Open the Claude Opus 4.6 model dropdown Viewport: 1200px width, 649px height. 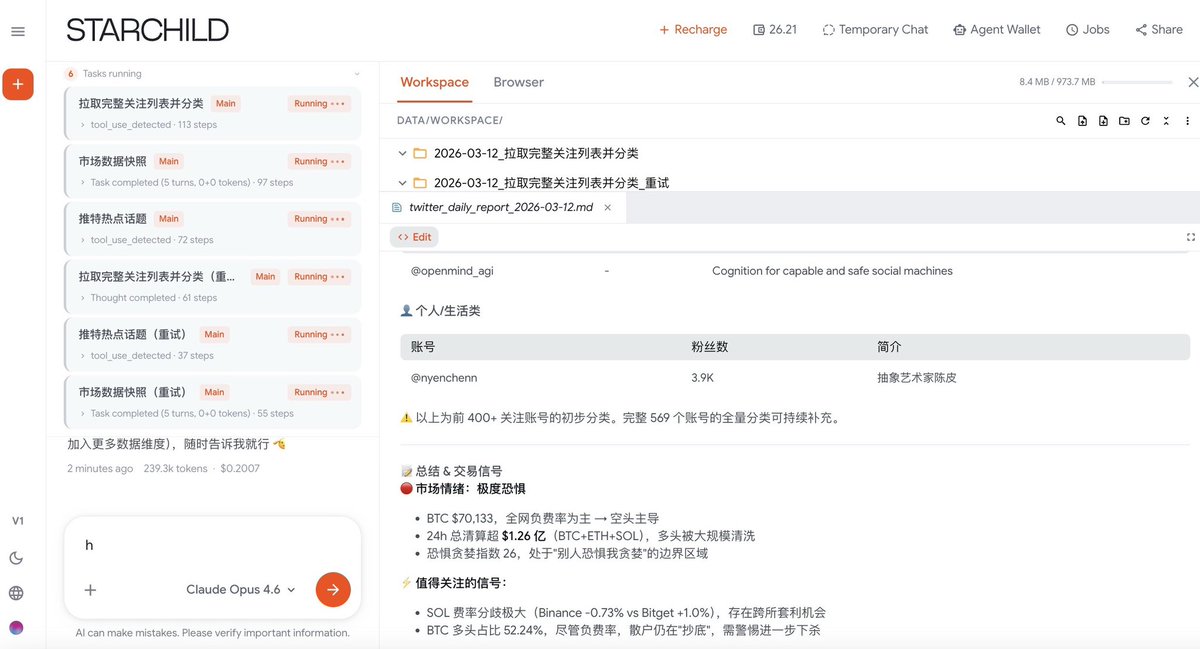tap(241, 590)
